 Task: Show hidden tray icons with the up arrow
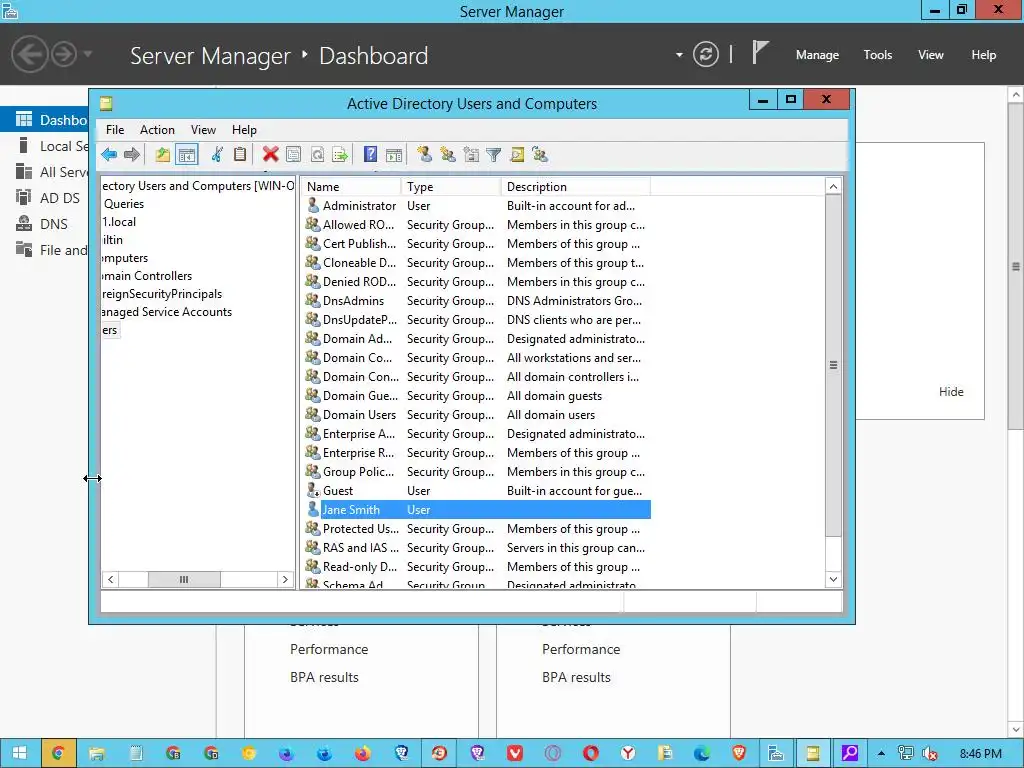click(881, 753)
